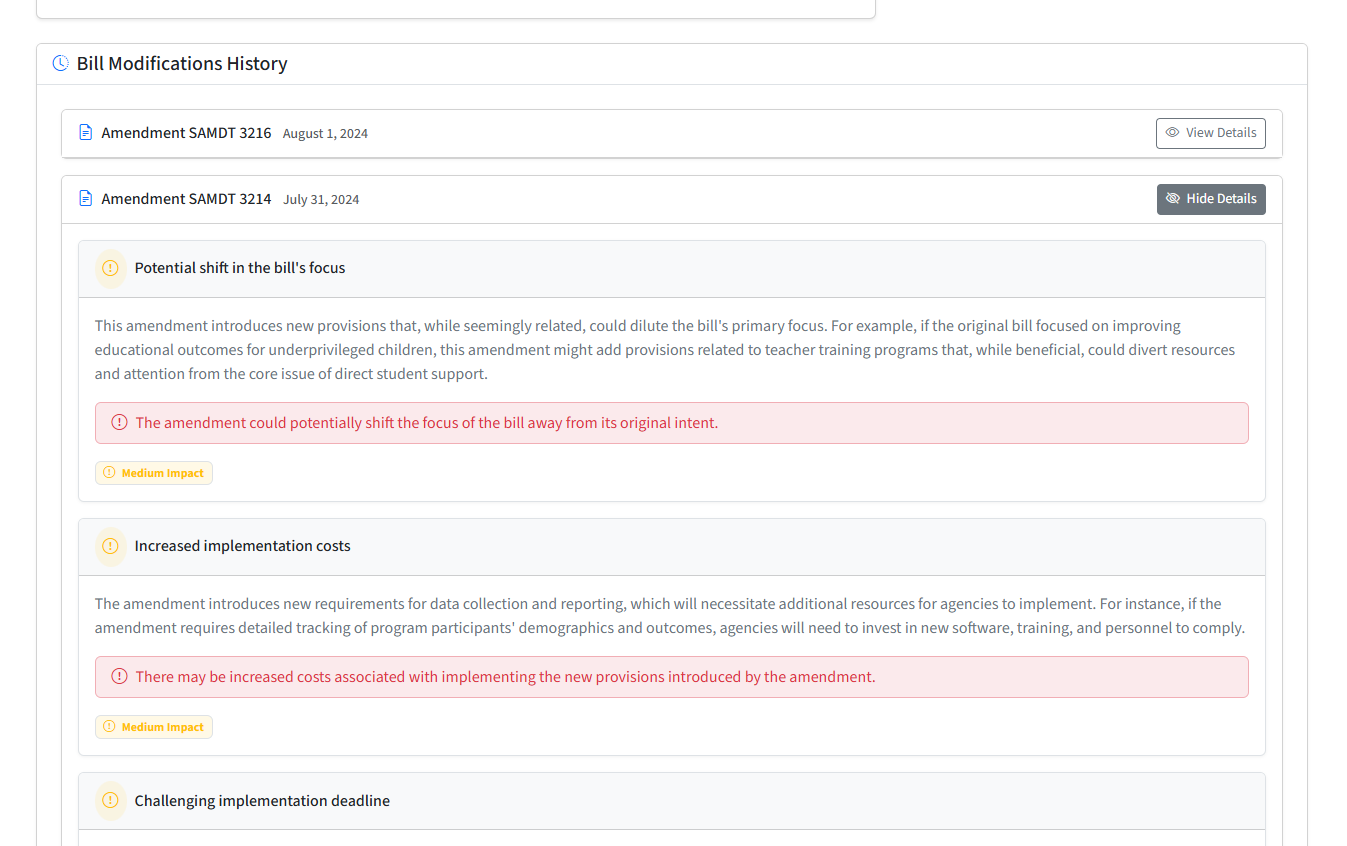Hide details for Amendment SAMDT 3214
Image resolution: width=1347 pixels, height=846 pixels.
pos(1211,199)
